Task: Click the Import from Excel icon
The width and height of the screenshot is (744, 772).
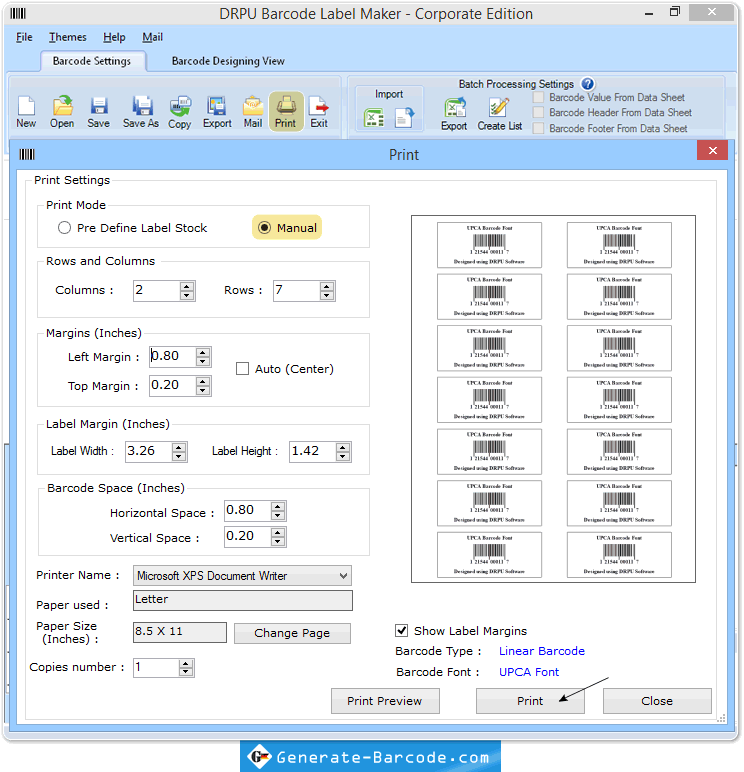Action: click(x=374, y=118)
